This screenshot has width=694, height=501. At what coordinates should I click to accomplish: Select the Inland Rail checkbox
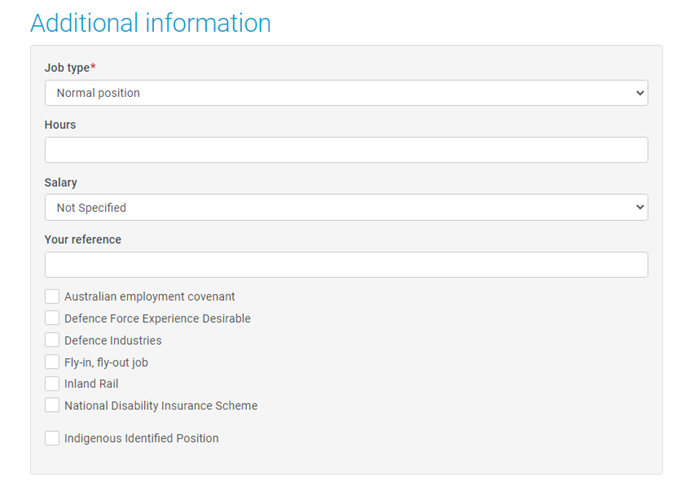point(52,383)
